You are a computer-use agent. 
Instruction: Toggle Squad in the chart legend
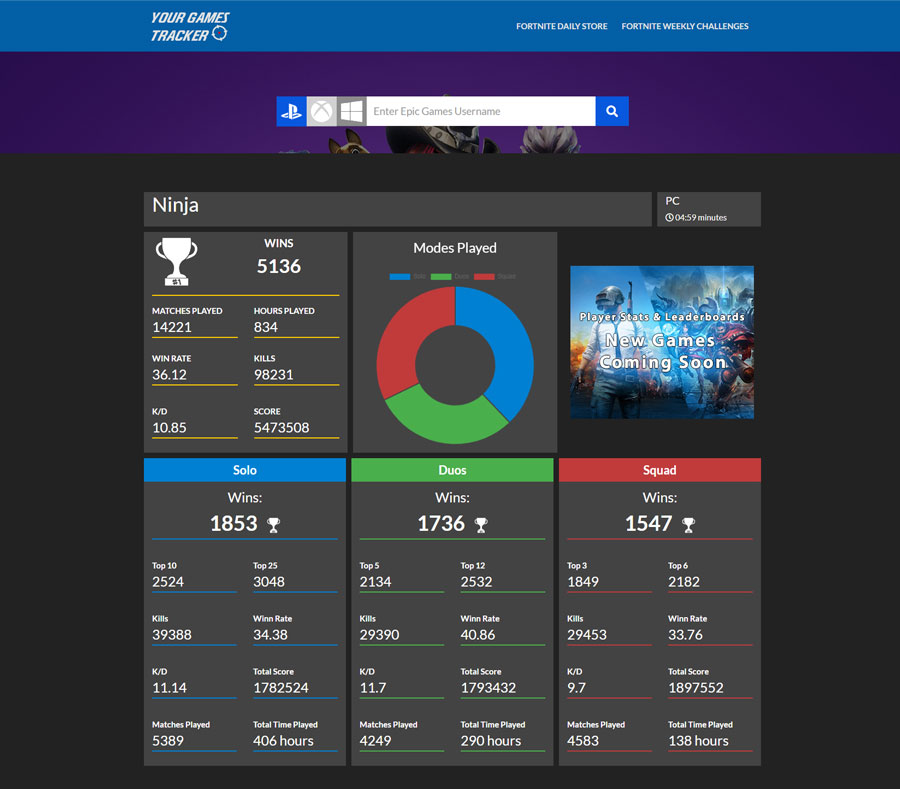click(x=495, y=277)
